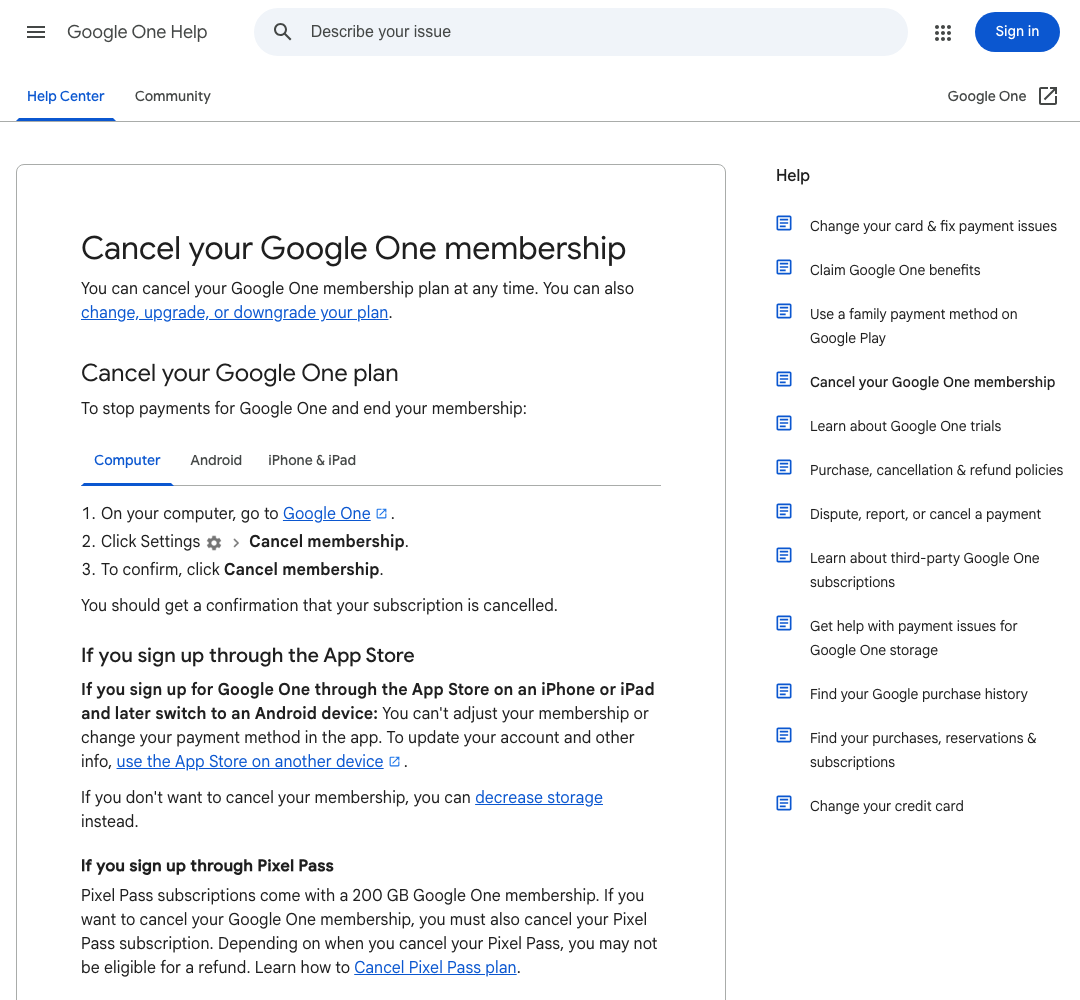
Task: Click article icon for payment issues storage
Action: [x=784, y=623]
